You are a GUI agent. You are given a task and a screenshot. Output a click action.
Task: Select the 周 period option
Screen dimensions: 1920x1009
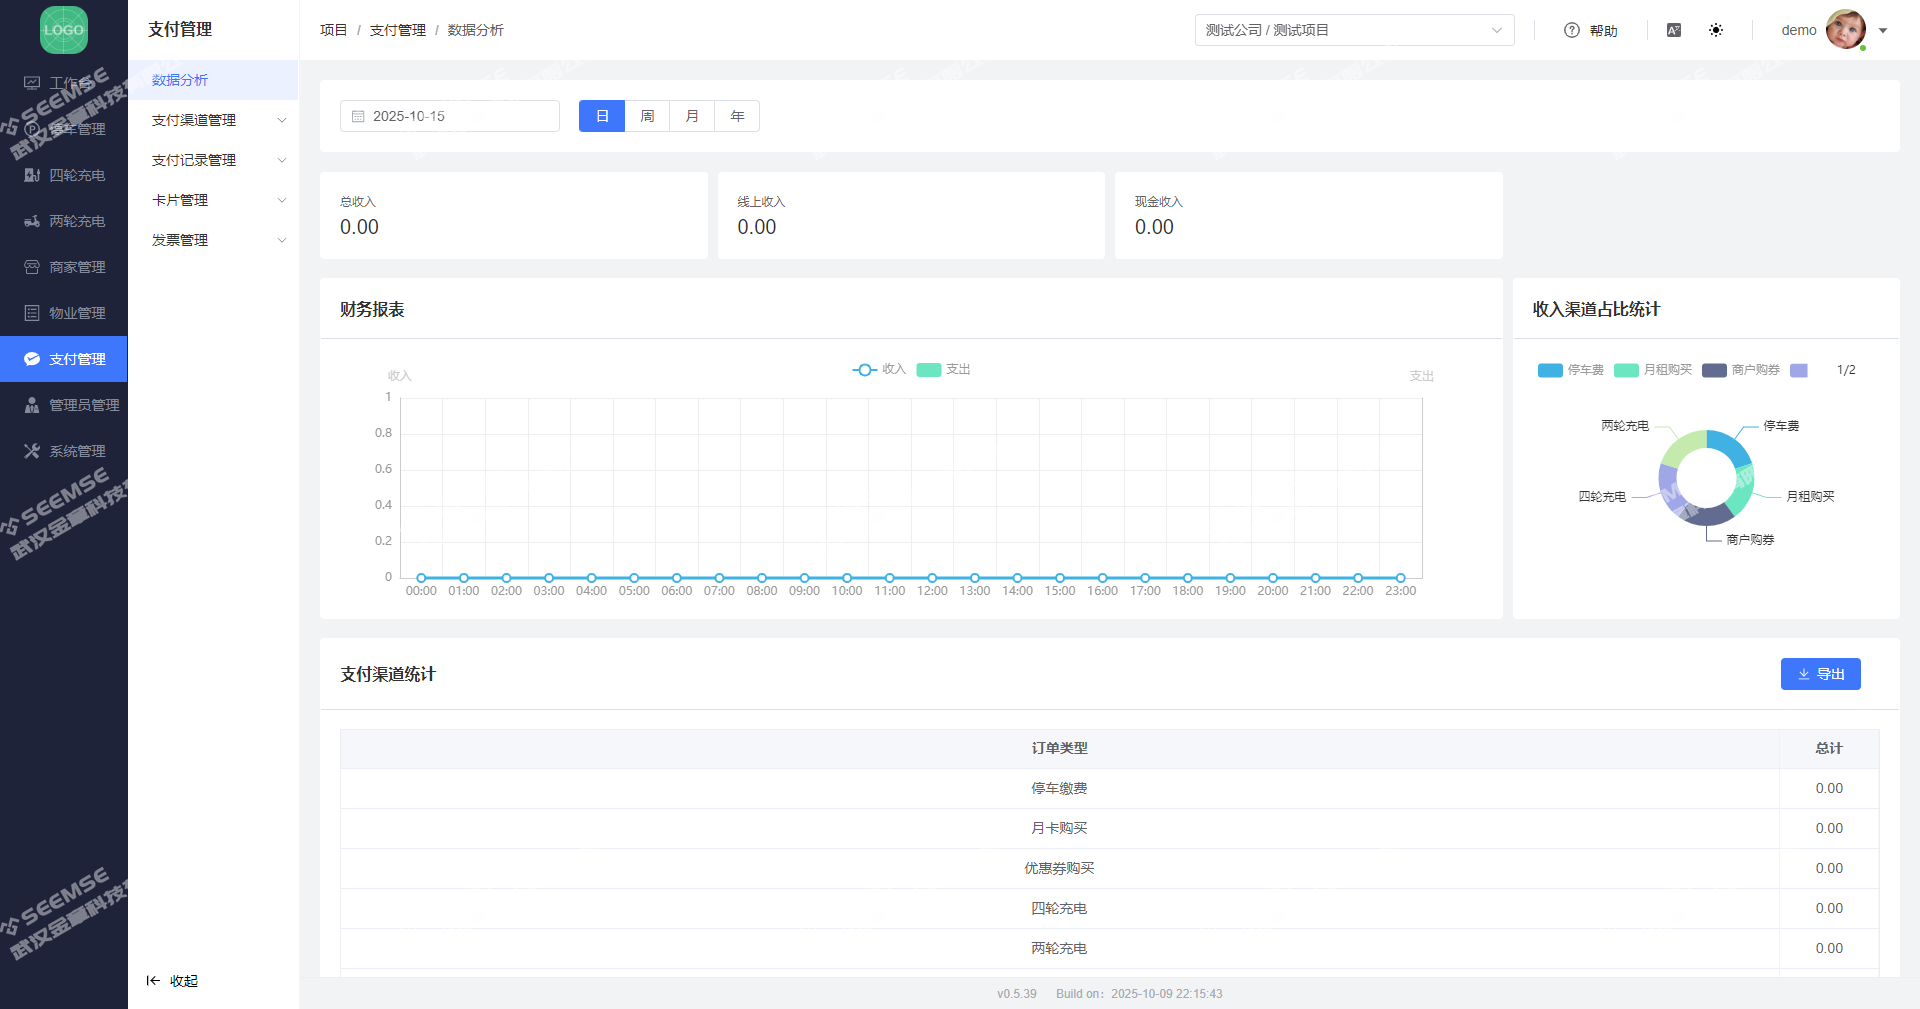(x=647, y=116)
